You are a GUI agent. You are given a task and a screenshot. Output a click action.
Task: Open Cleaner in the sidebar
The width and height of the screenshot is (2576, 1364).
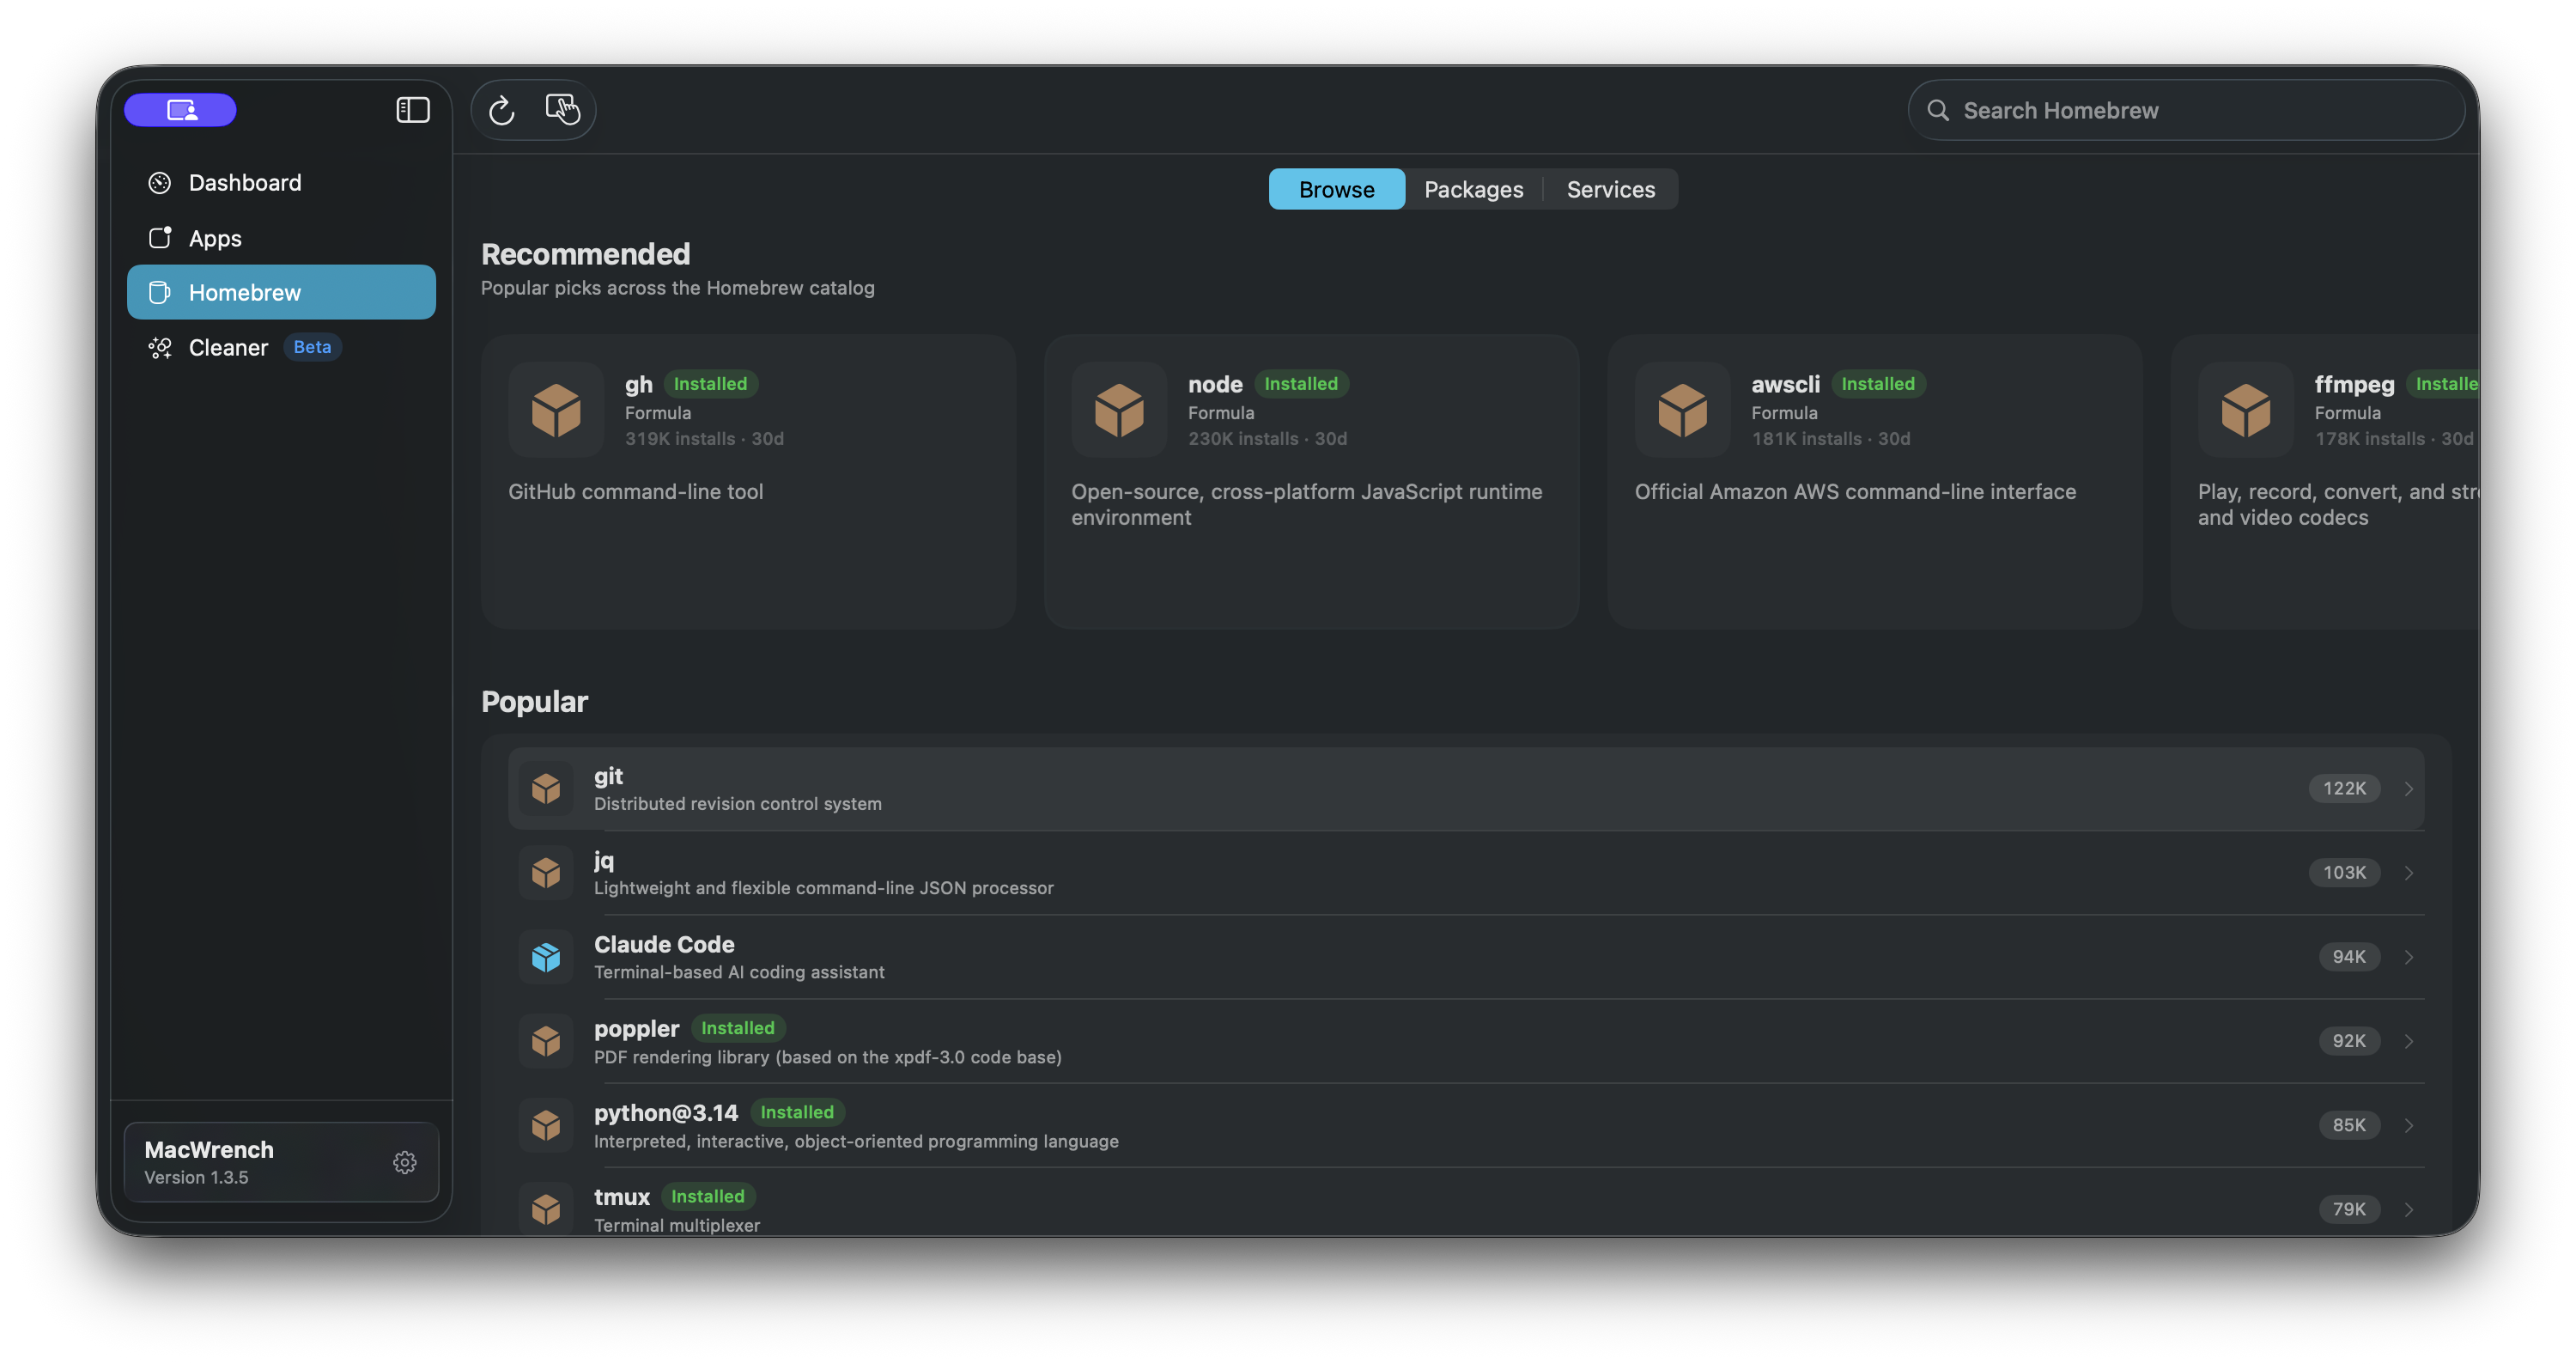[x=281, y=347]
